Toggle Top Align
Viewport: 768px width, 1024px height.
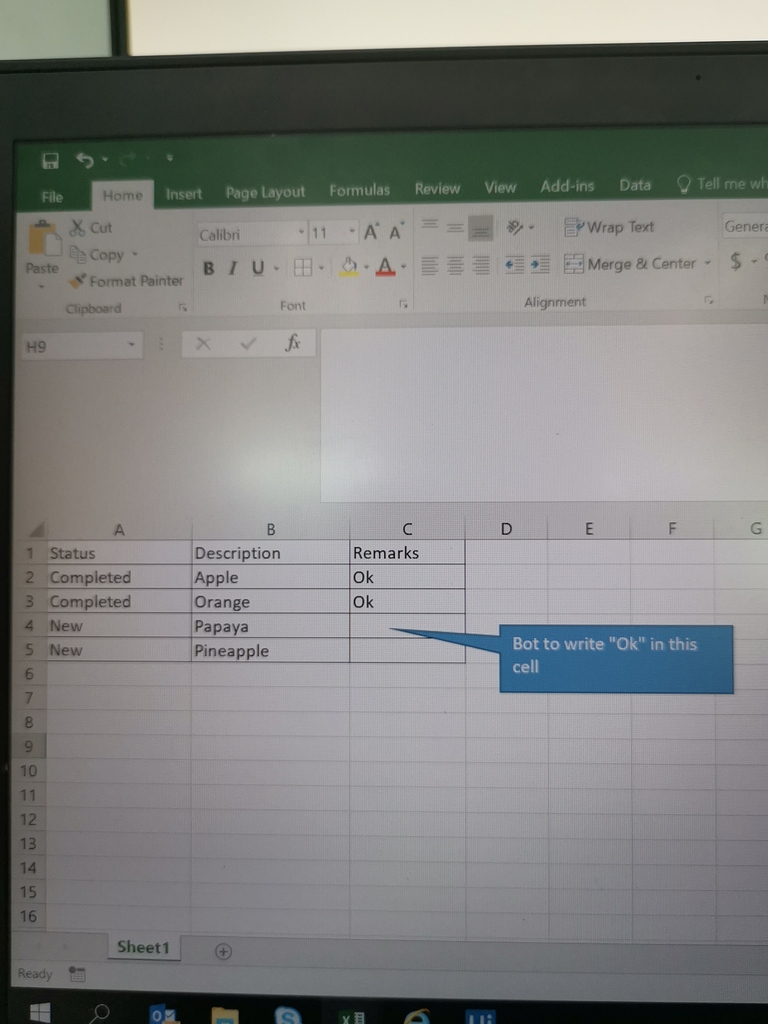(430, 226)
